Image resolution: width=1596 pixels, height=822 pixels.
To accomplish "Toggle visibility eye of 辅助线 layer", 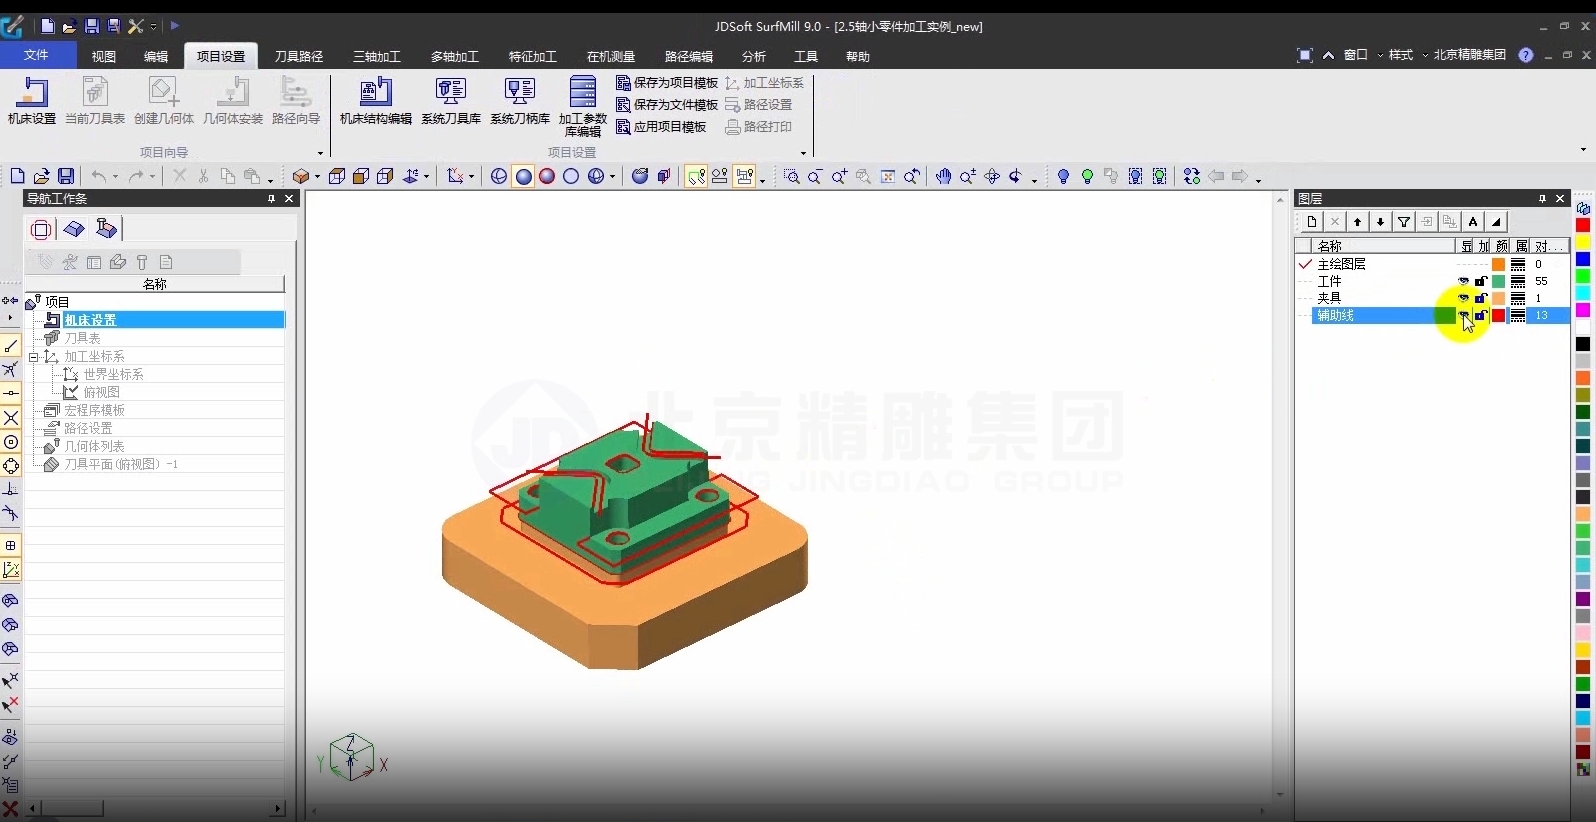I will 1464,315.
